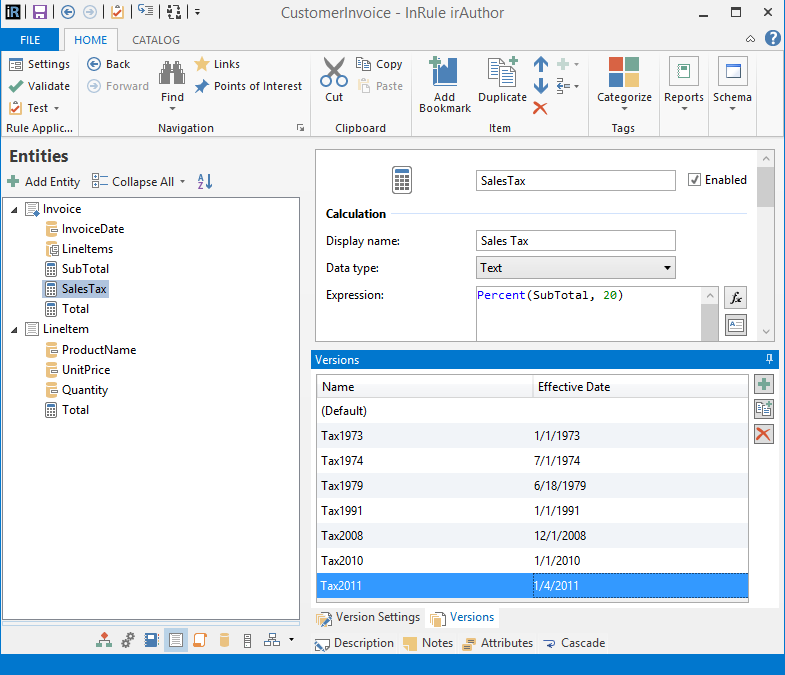Click the Add Entity button
The height and width of the screenshot is (675, 785).
tap(44, 182)
